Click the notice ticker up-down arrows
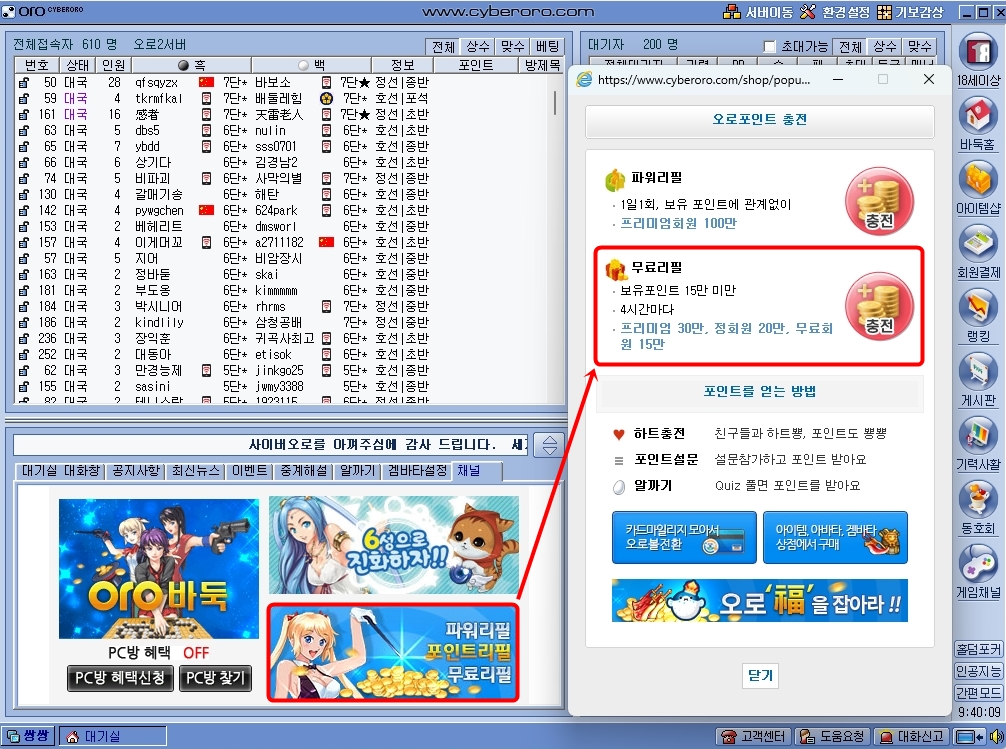This screenshot has height=749, width=1006. (550, 445)
